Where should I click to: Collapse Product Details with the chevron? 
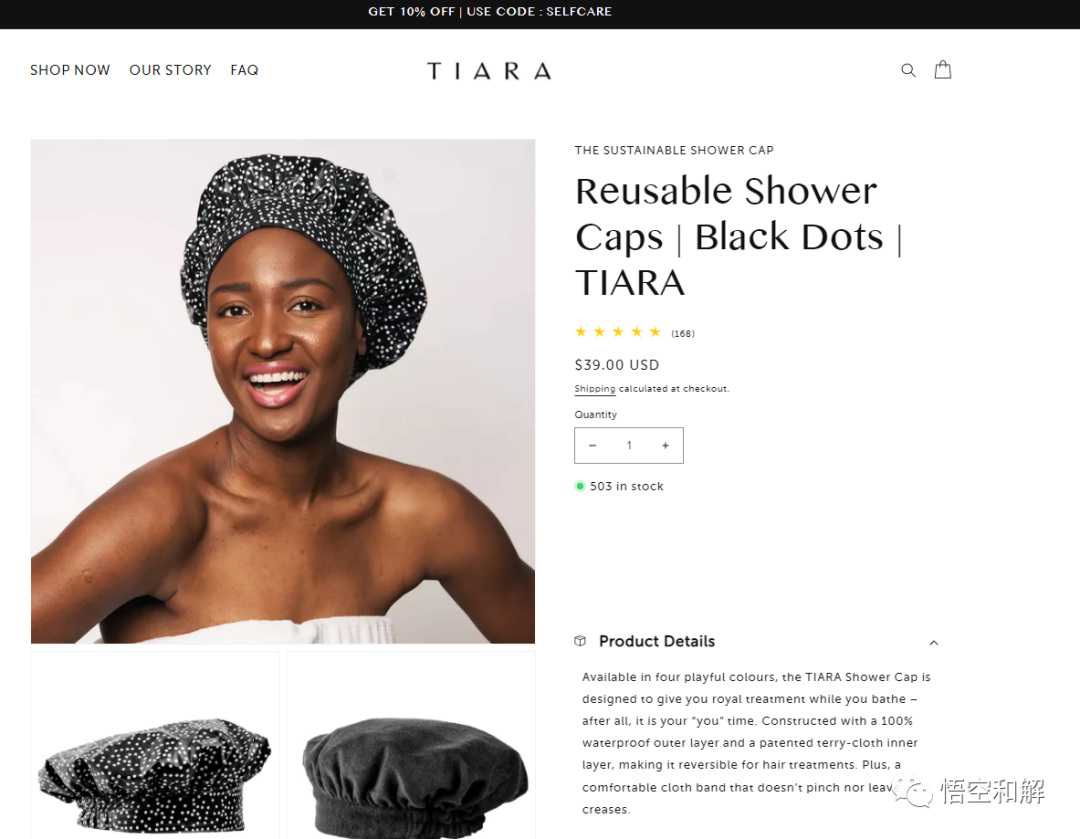click(x=934, y=643)
